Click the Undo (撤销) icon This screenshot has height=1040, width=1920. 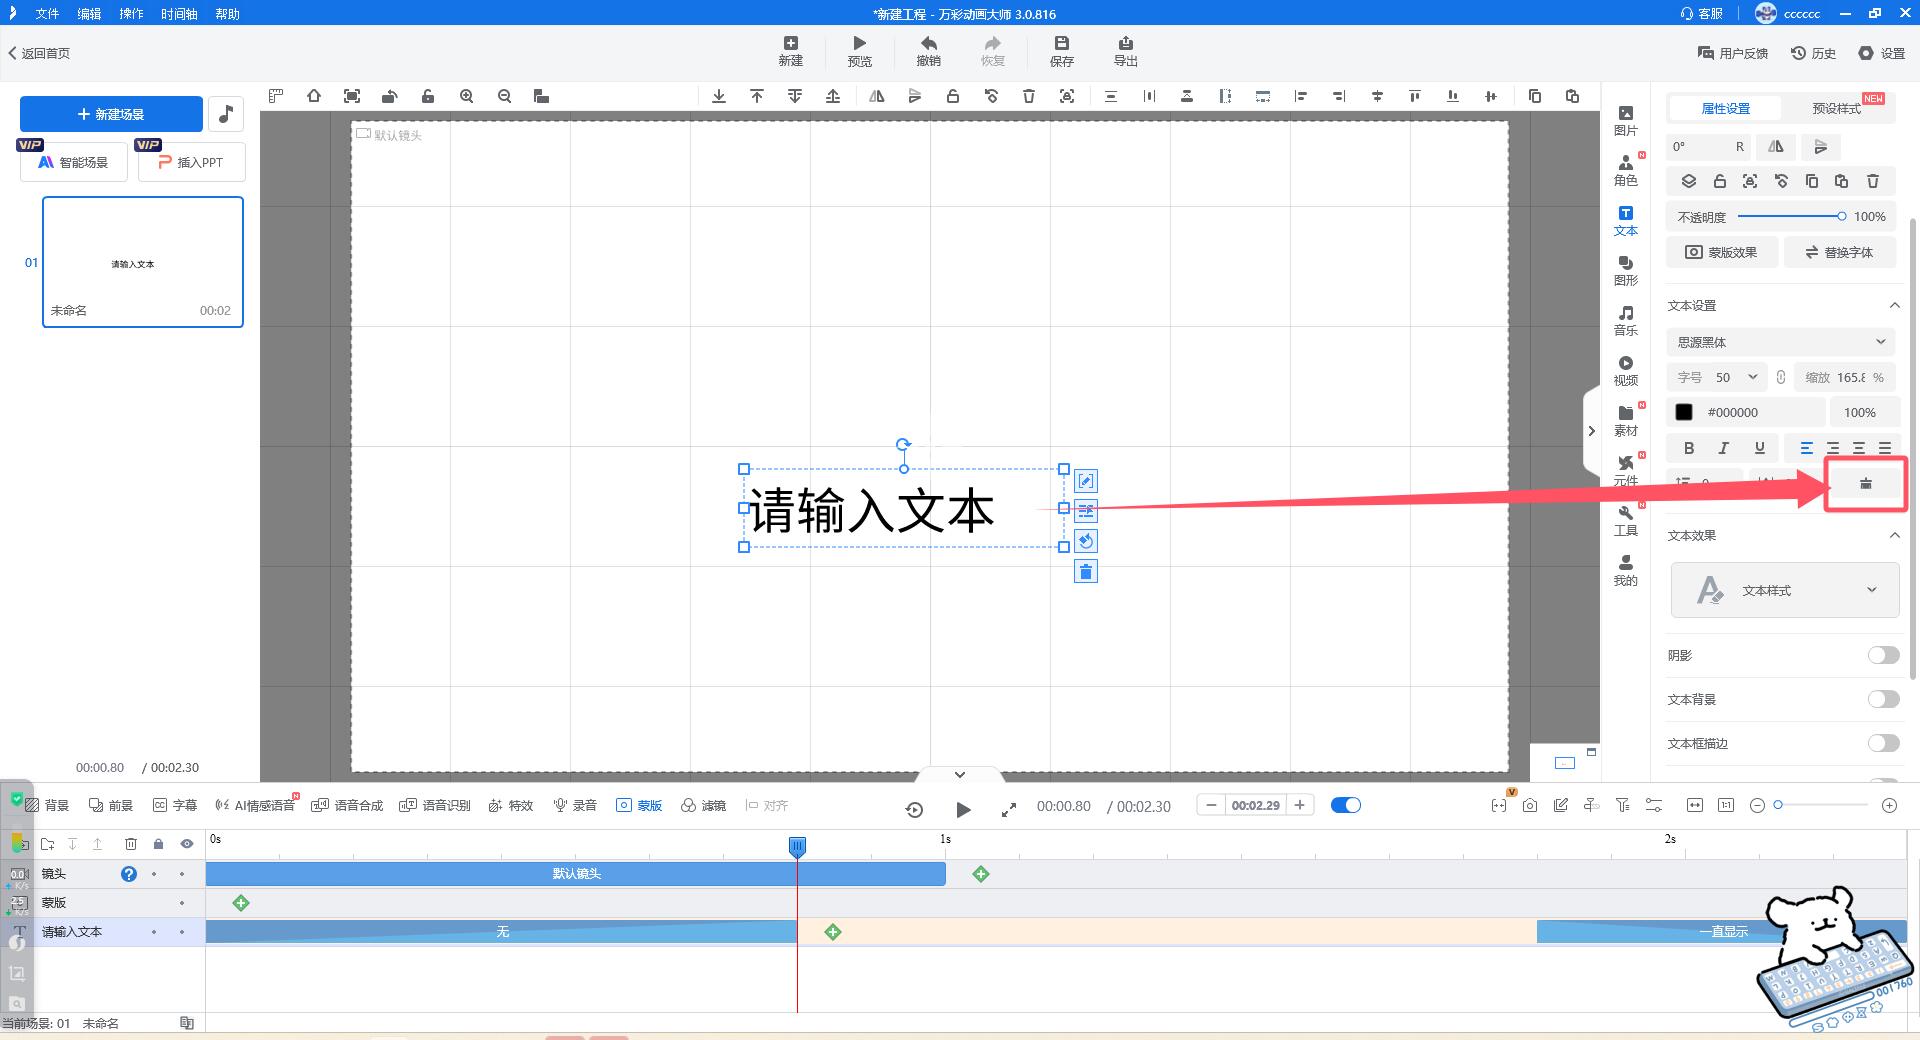pyautogui.click(x=928, y=44)
